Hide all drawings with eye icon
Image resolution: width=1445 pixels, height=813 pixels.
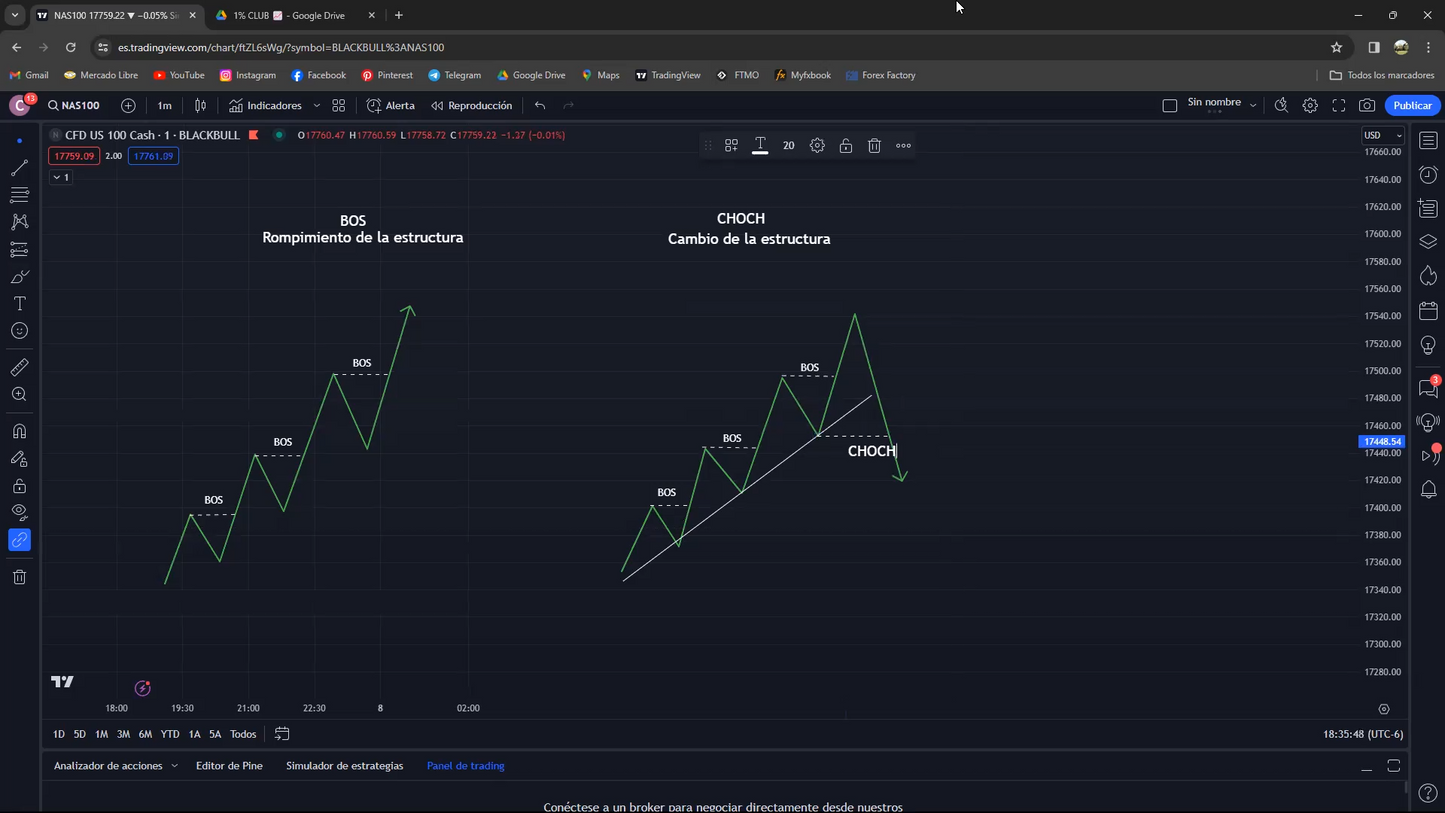pos(19,513)
